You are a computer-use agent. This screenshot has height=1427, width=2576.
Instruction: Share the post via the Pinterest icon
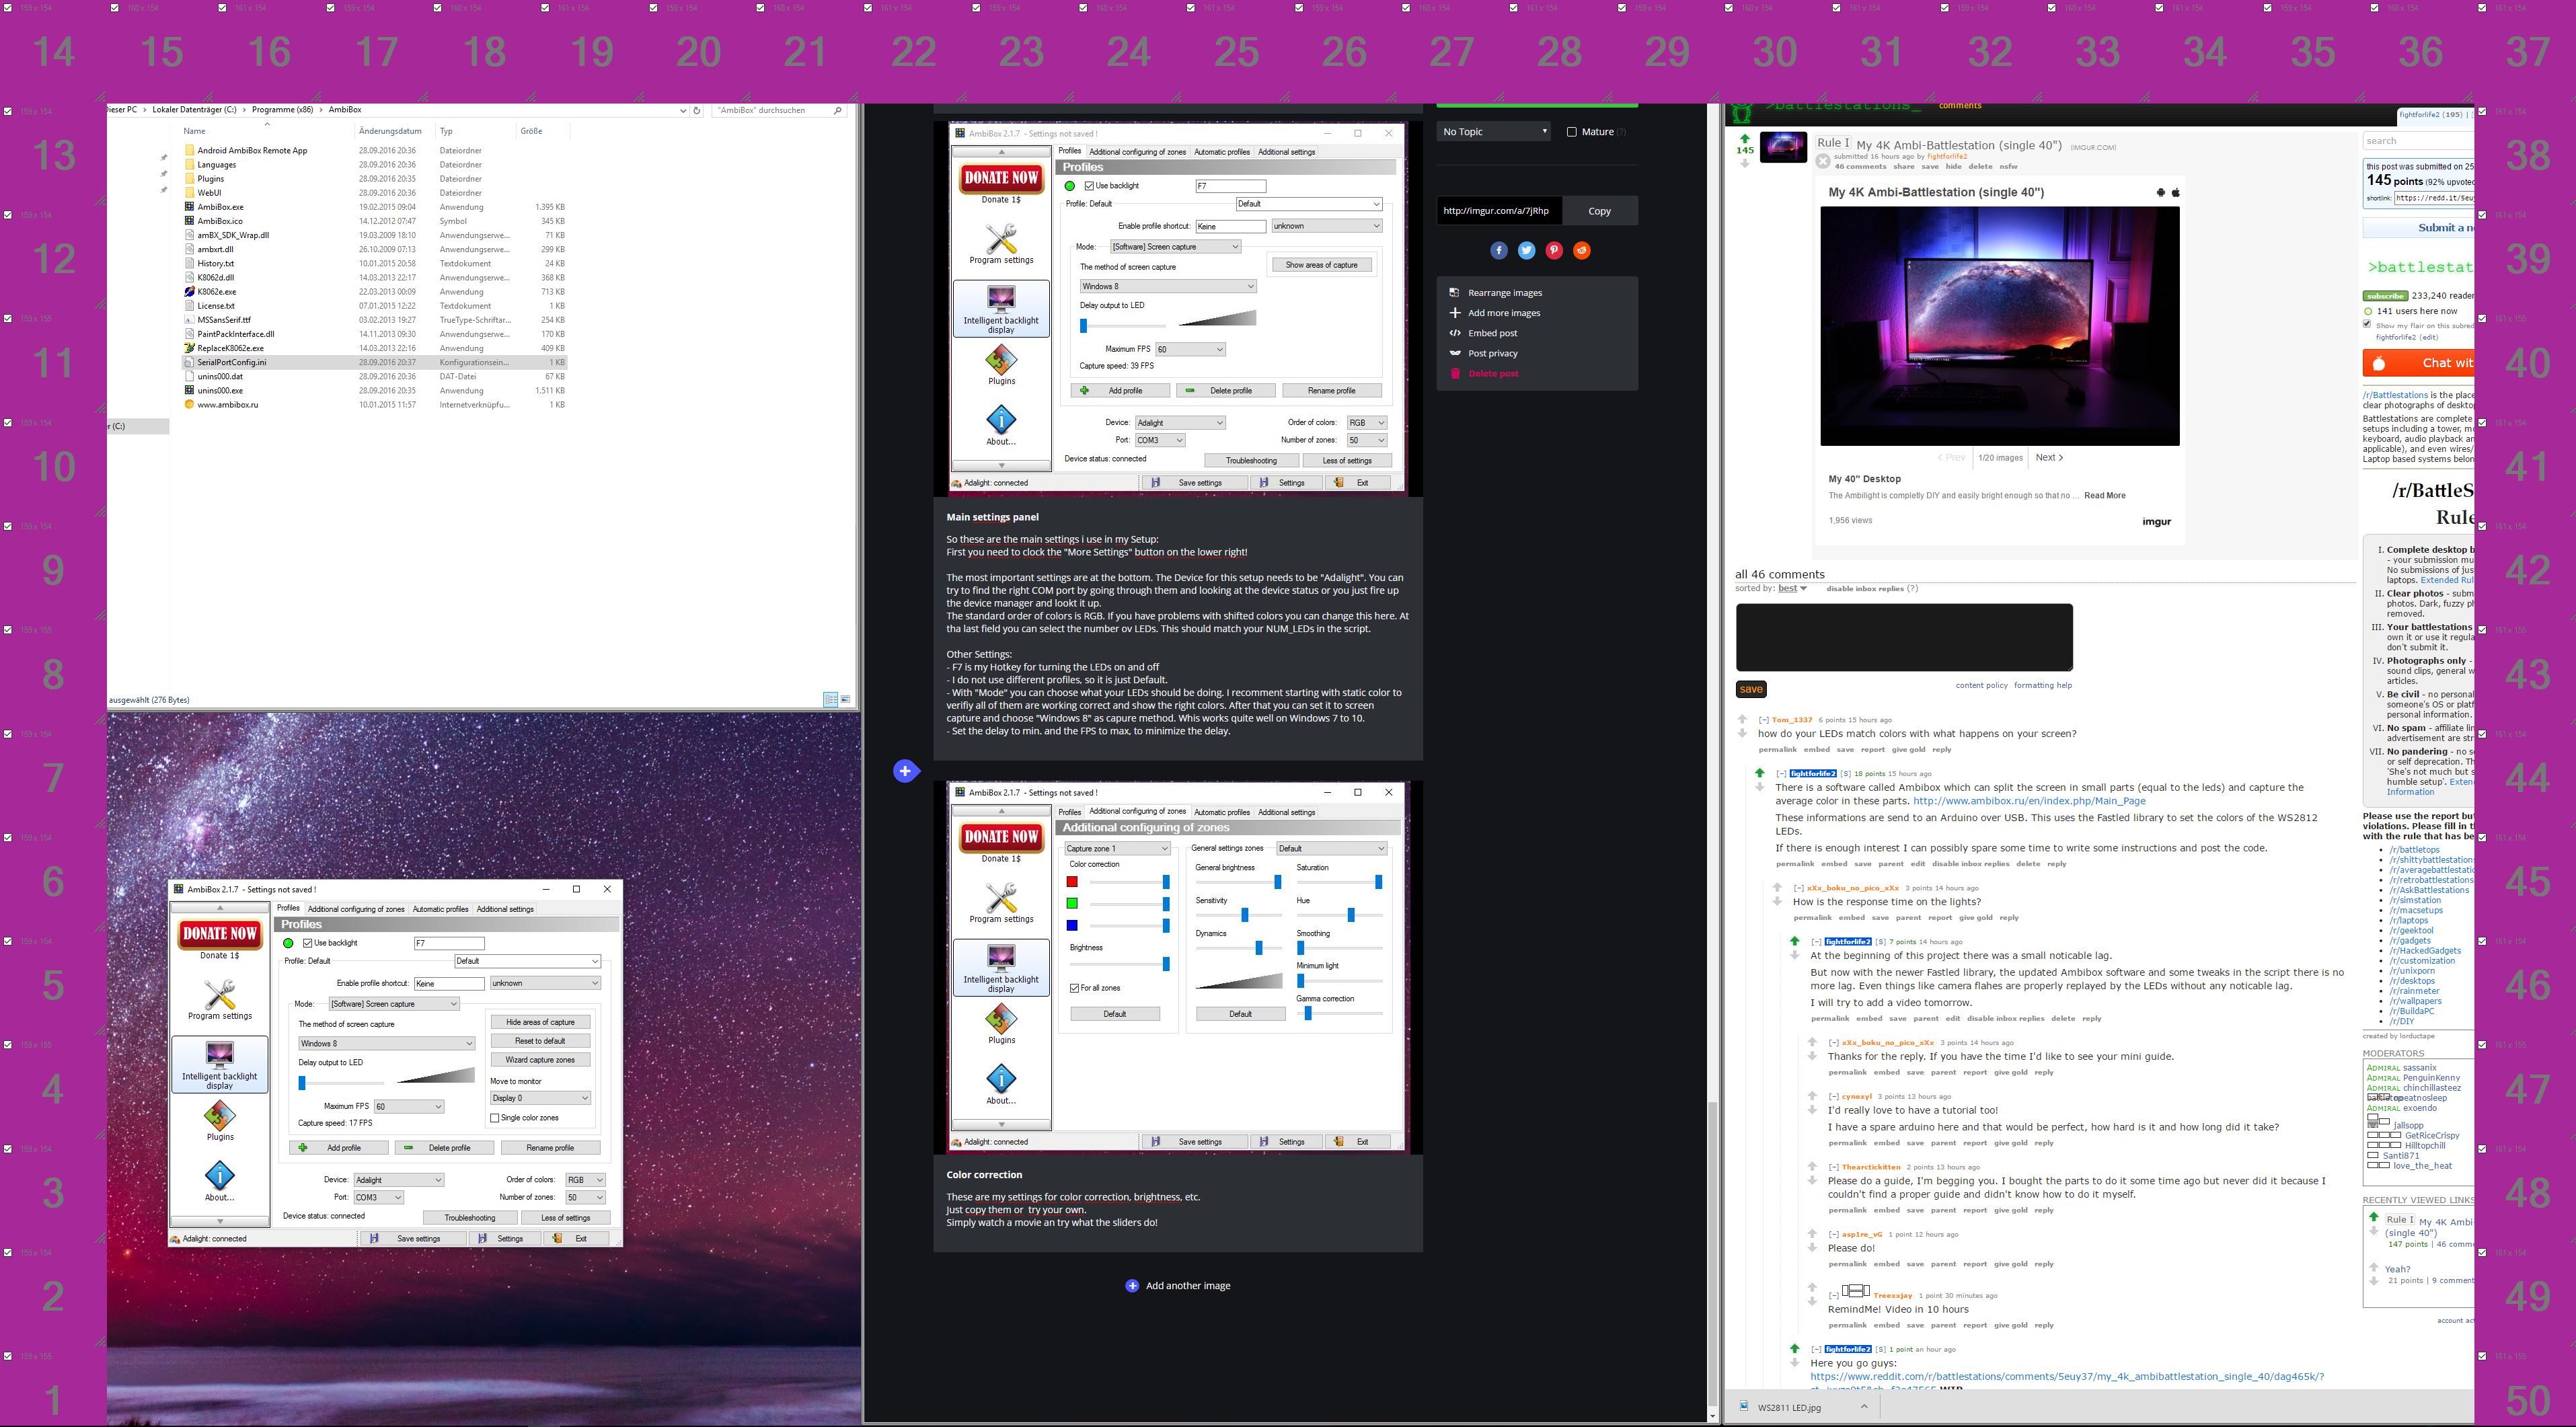[1553, 251]
